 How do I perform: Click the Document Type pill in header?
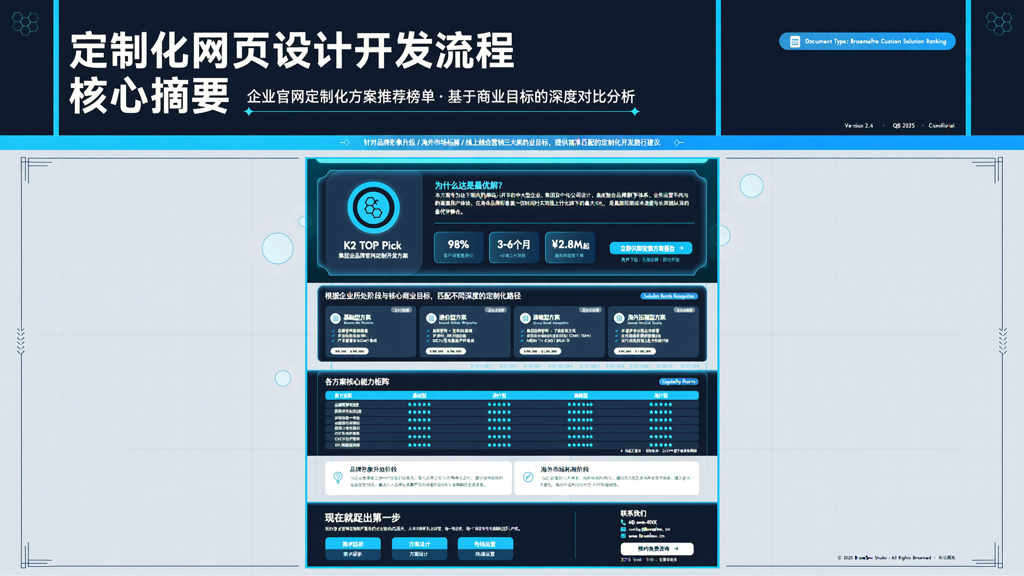pyautogui.click(x=867, y=41)
